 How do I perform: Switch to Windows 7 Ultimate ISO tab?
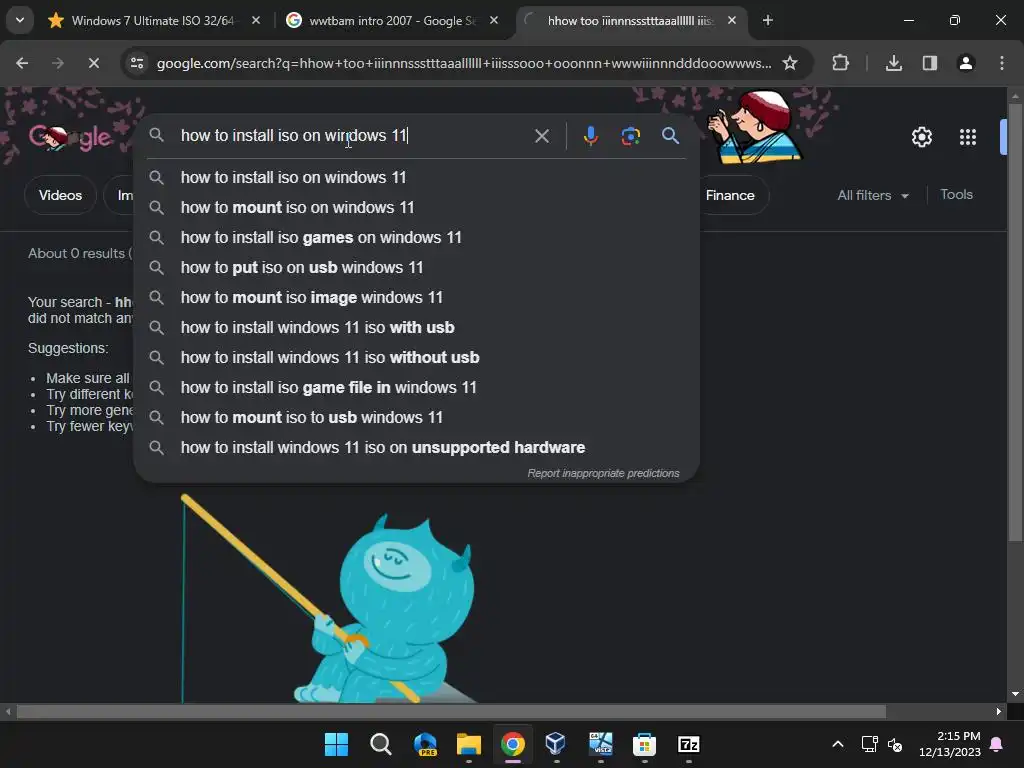pos(153,20)
